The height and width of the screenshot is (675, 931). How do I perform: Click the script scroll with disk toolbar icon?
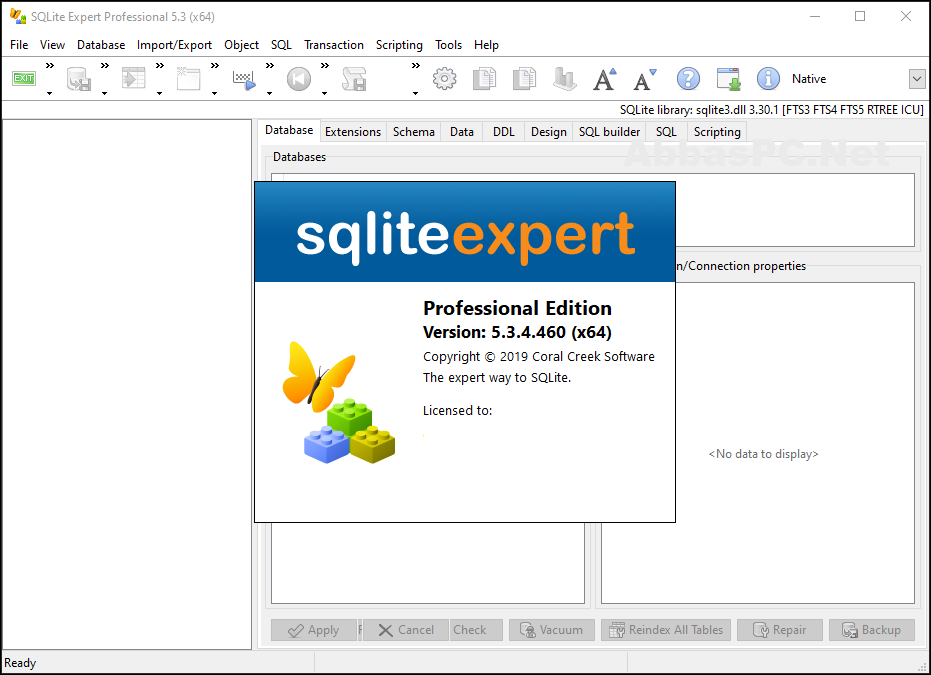pos(354,79)
